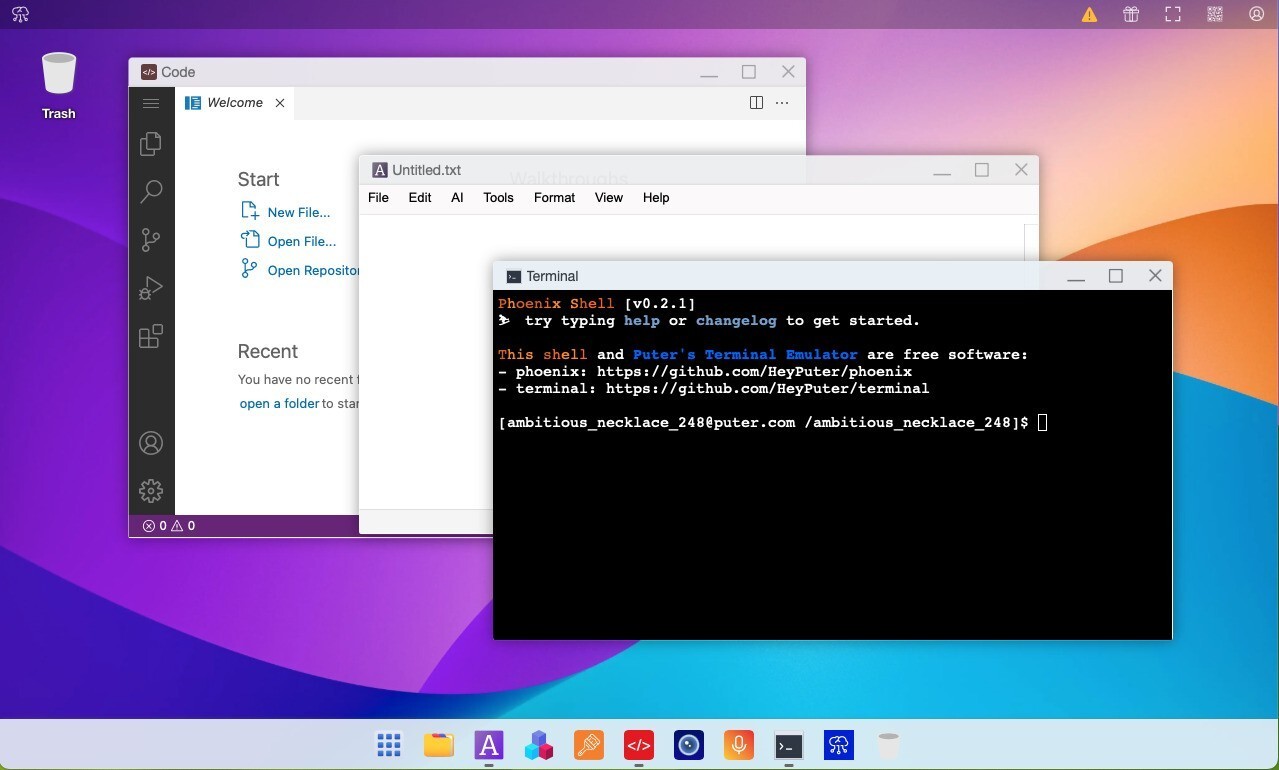Open the Run and Debug panel
The image size is (1279, 770).
point(151,288)
